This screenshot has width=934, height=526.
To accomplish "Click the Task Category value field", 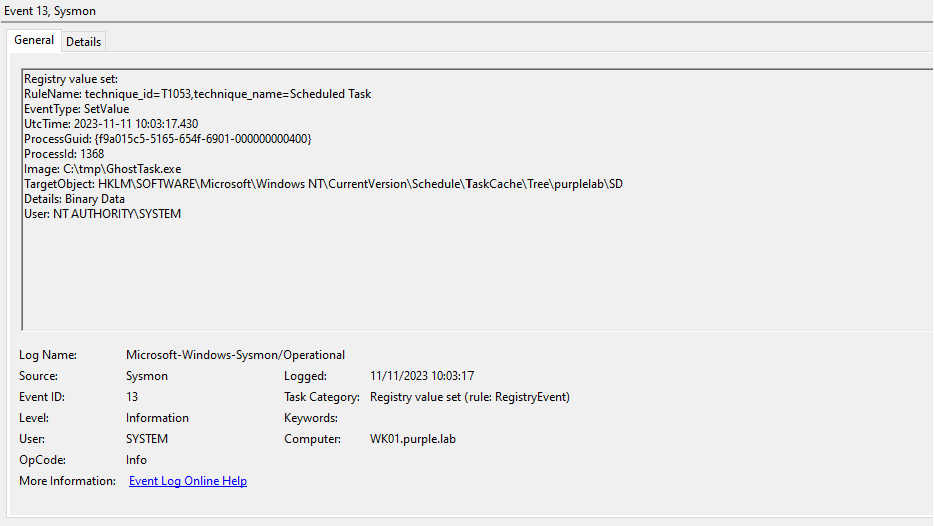I will click(469, 397).
